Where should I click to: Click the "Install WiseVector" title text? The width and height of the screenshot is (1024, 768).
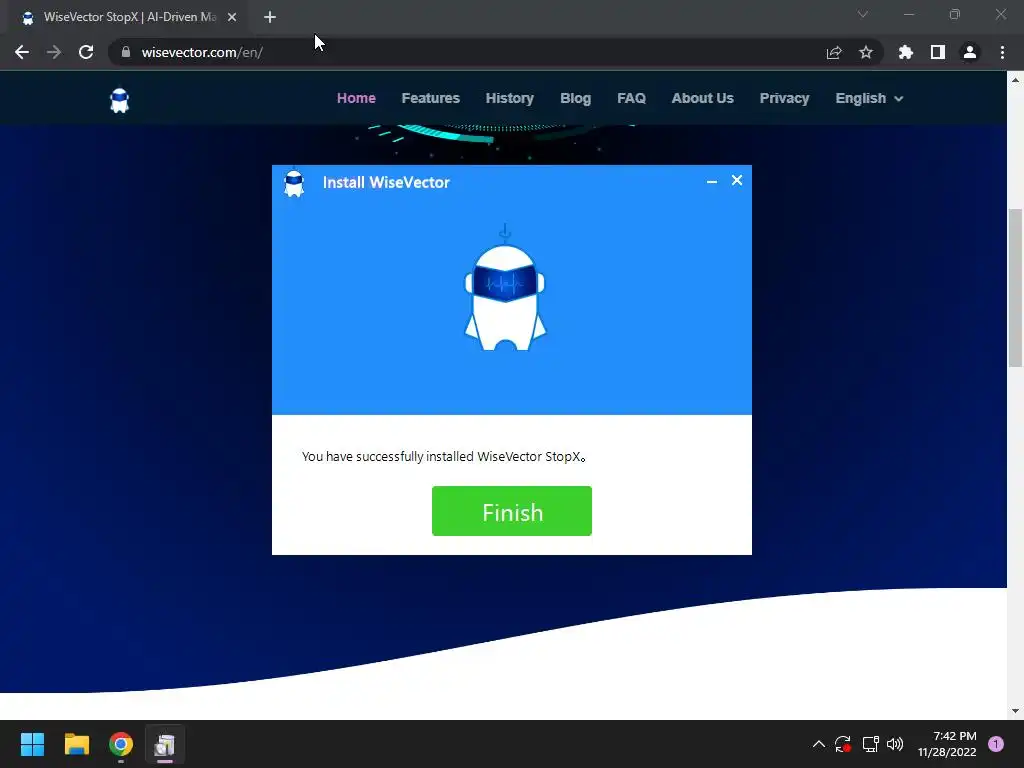pos(386,182)
